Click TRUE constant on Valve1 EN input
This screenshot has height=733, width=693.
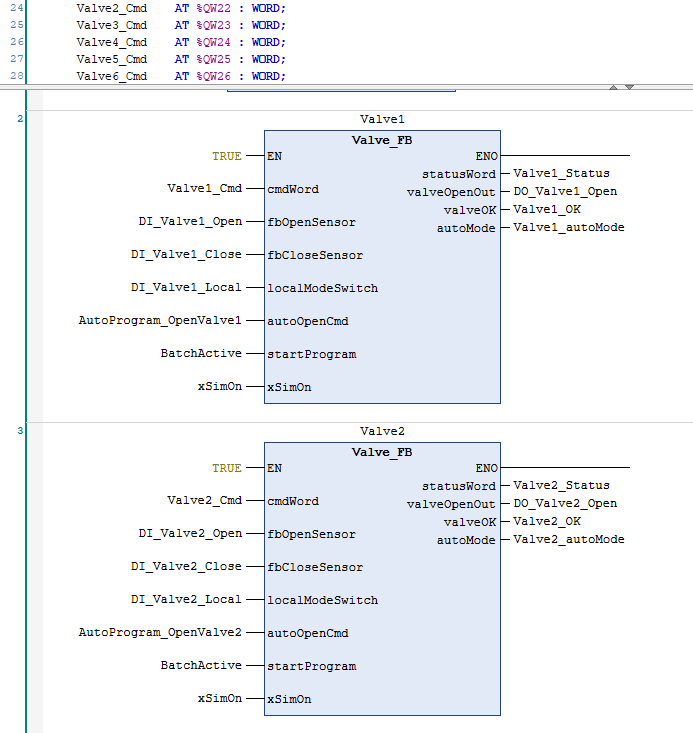pos(227,156)
